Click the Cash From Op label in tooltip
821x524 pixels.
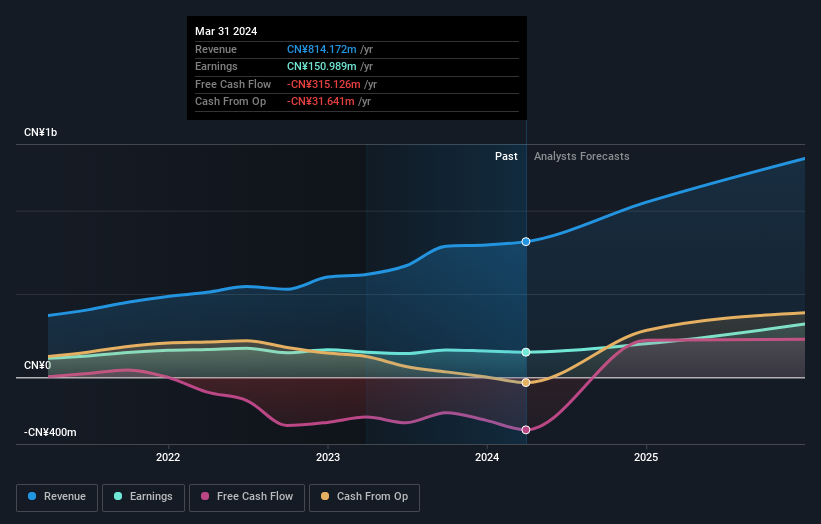(230, 102)
